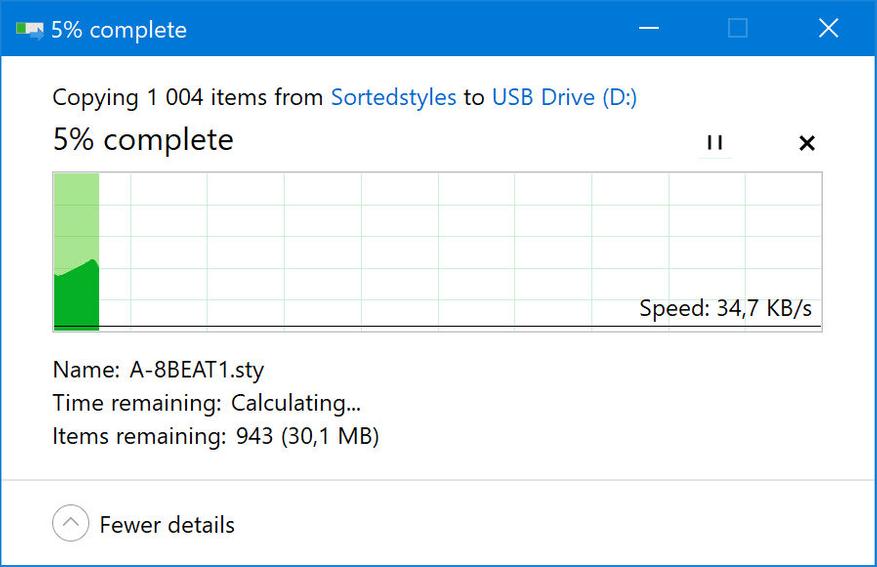Viewport: 877px width, 567px height.
Task: Click the title bar 5% complete text
Action: click(119, 30)
